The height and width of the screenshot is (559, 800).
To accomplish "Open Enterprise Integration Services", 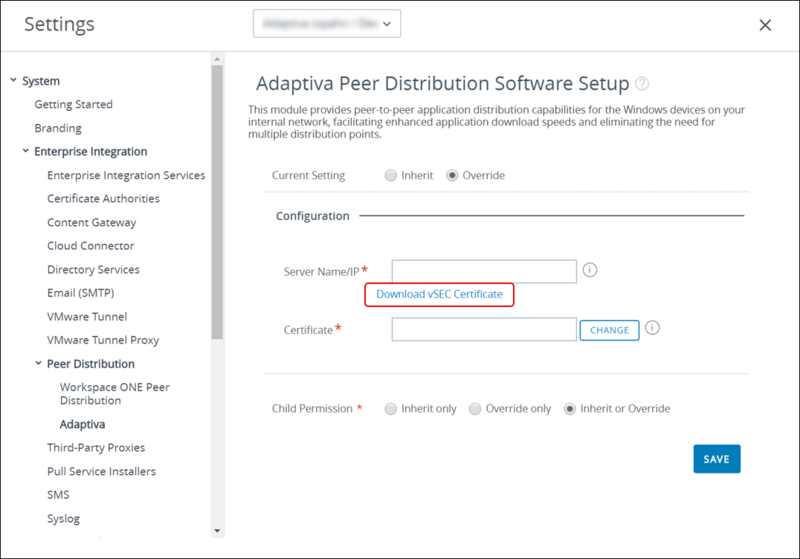I will coord(126,175).
